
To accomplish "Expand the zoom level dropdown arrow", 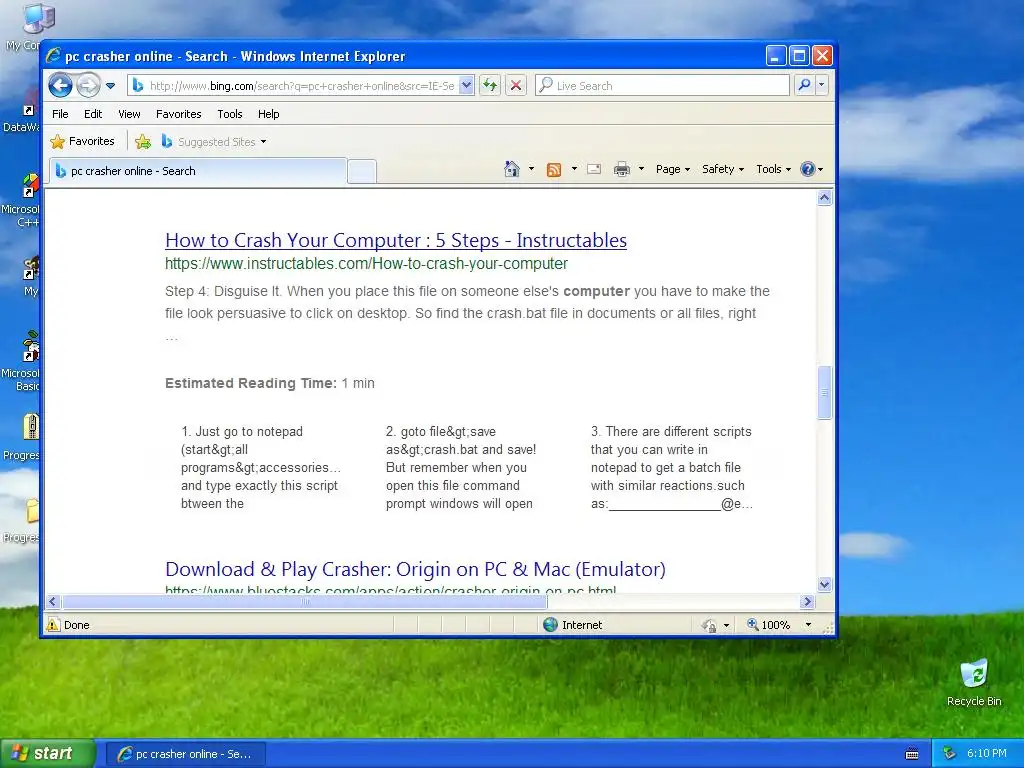I will [808, 625].
